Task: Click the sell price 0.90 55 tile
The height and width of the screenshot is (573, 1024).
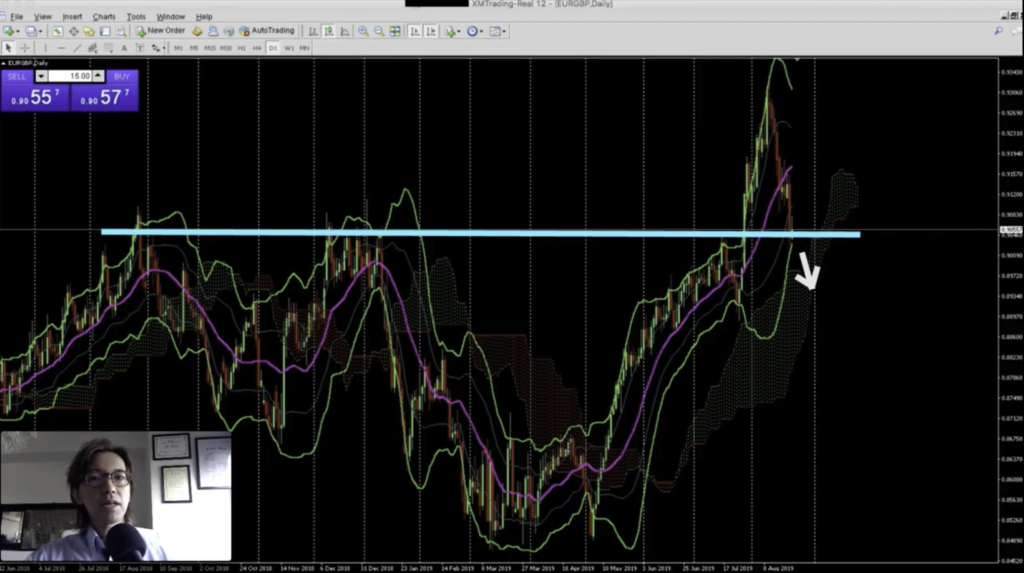Action: click(35, 97)
